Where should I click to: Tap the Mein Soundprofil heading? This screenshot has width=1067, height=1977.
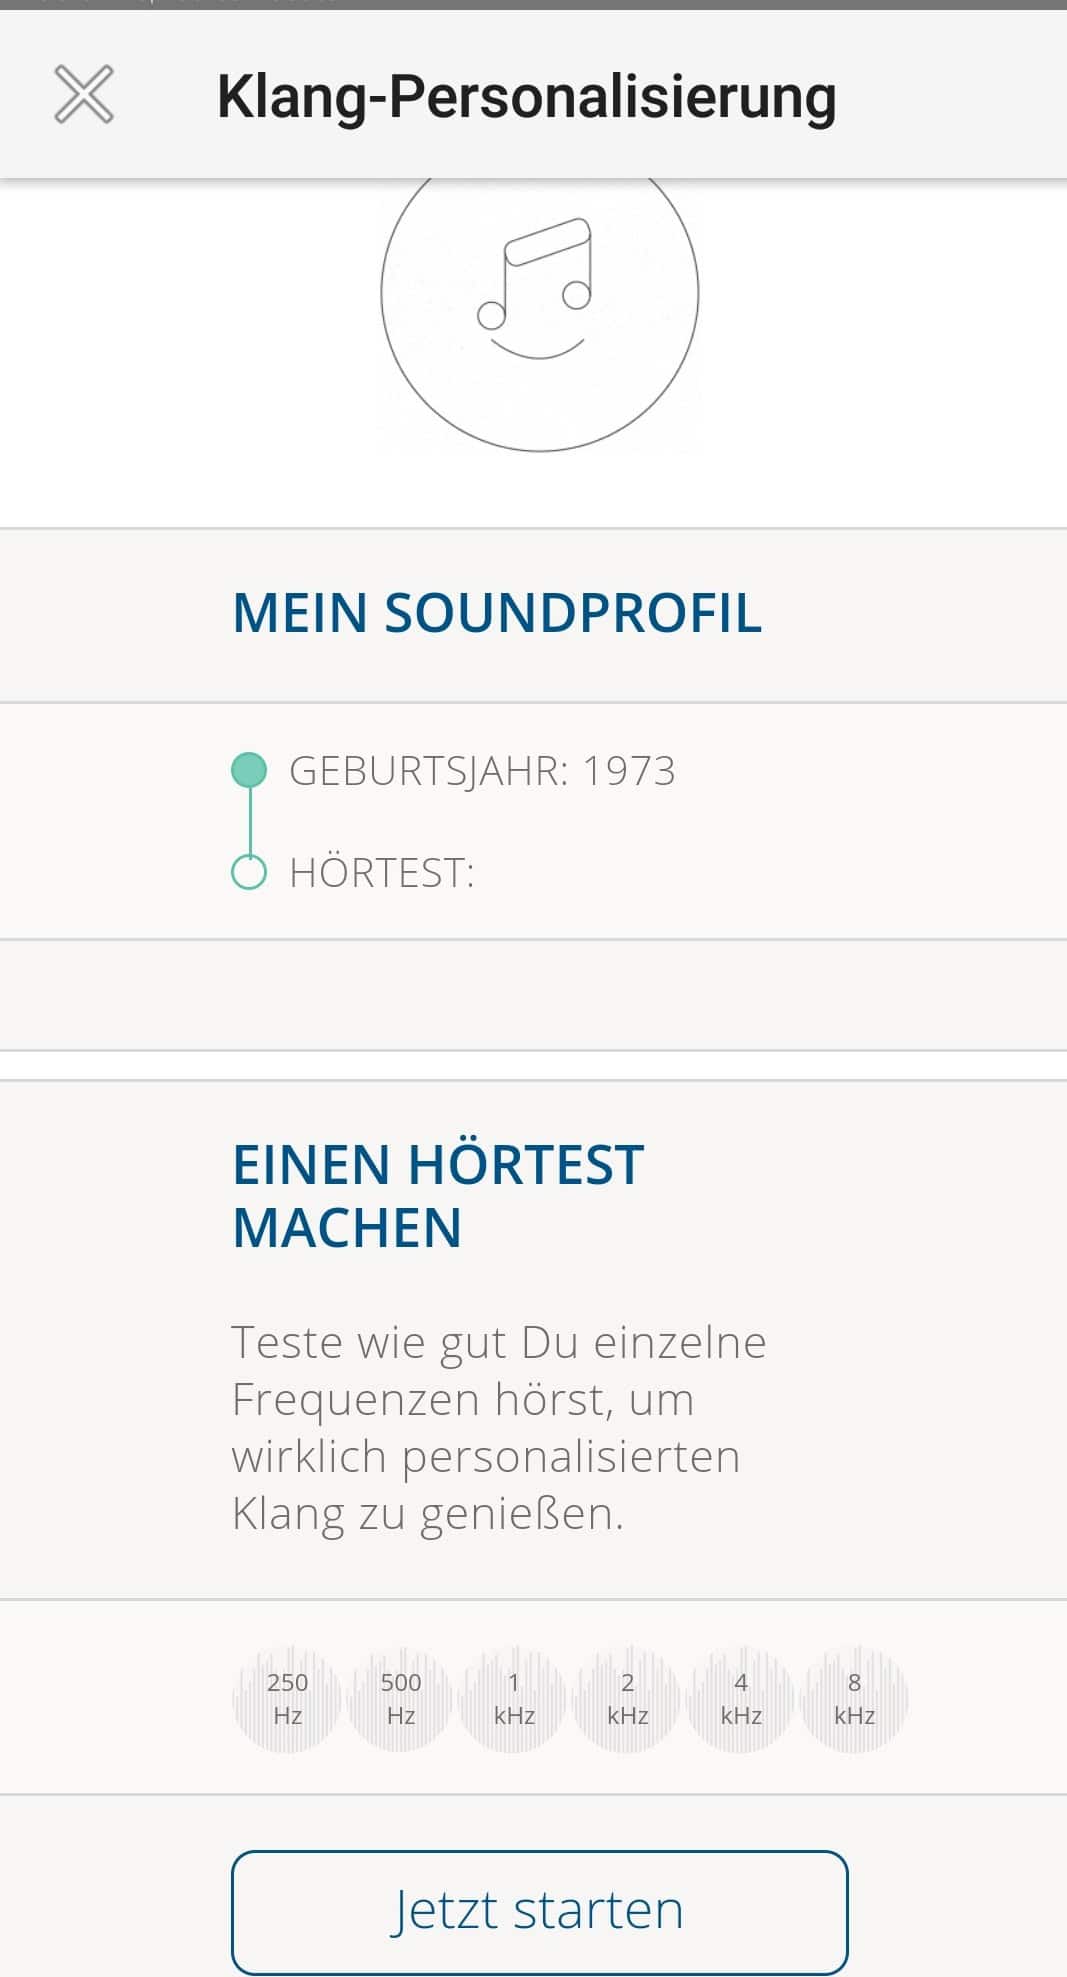click(x=497, y=613)
